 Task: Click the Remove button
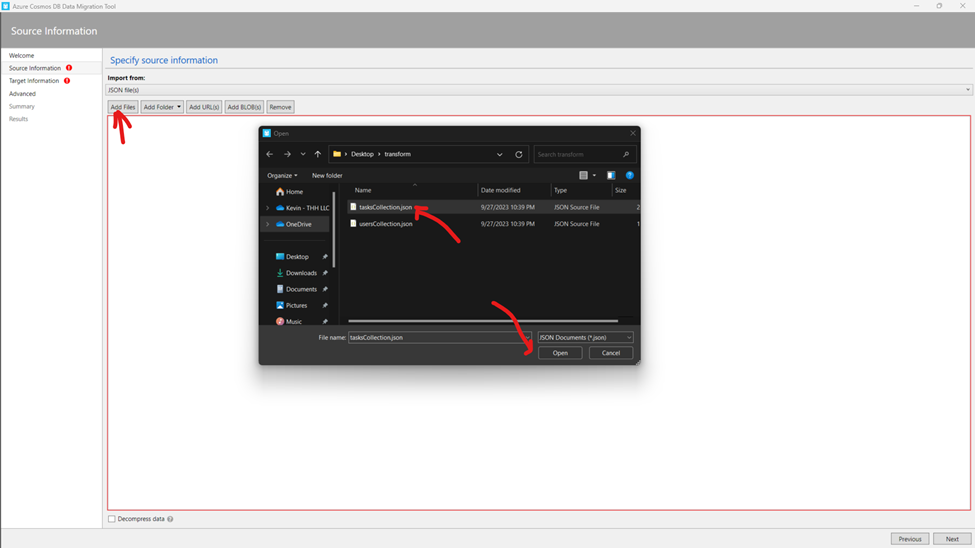(280, 107)
